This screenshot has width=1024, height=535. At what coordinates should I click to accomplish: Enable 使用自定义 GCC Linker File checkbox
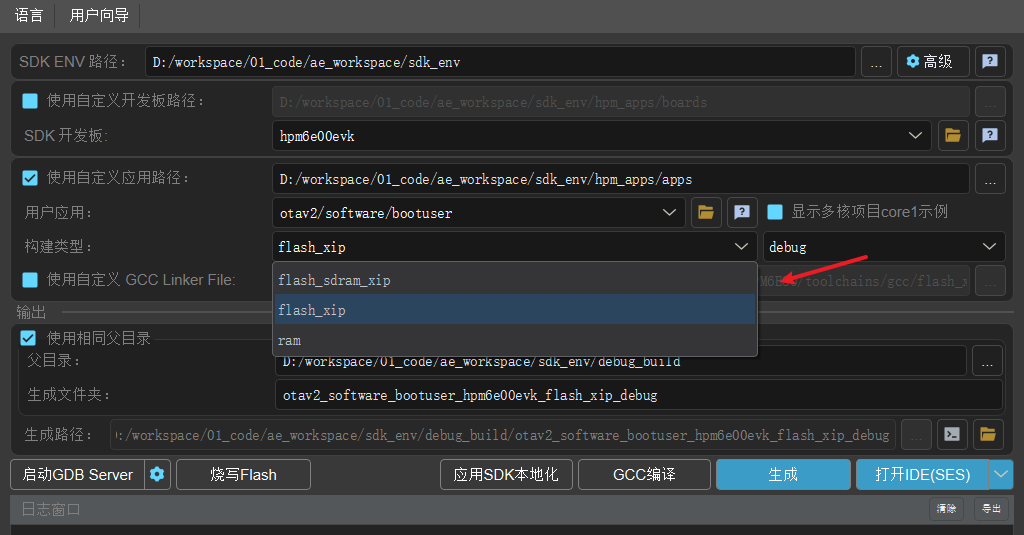pos(30,280)
